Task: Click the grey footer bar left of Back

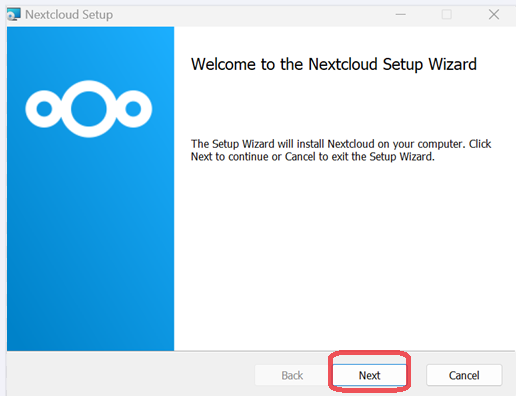Action: [130, 374]
